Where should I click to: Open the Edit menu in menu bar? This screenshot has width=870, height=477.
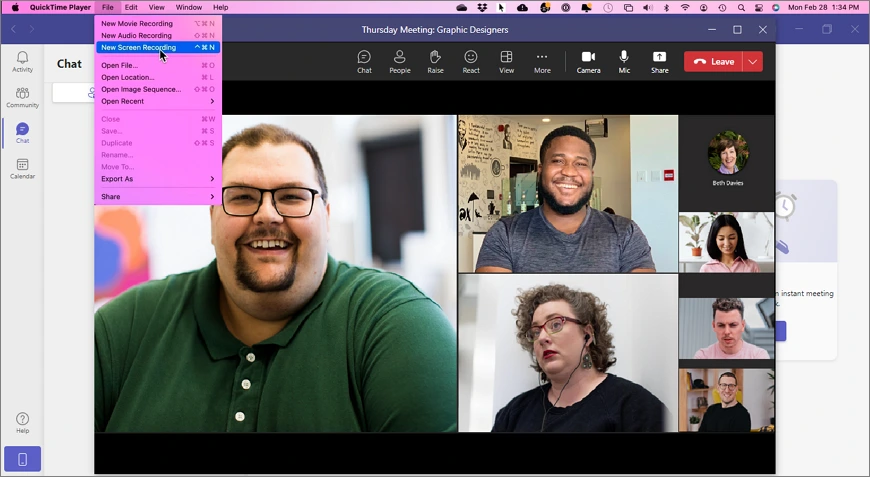131,7
